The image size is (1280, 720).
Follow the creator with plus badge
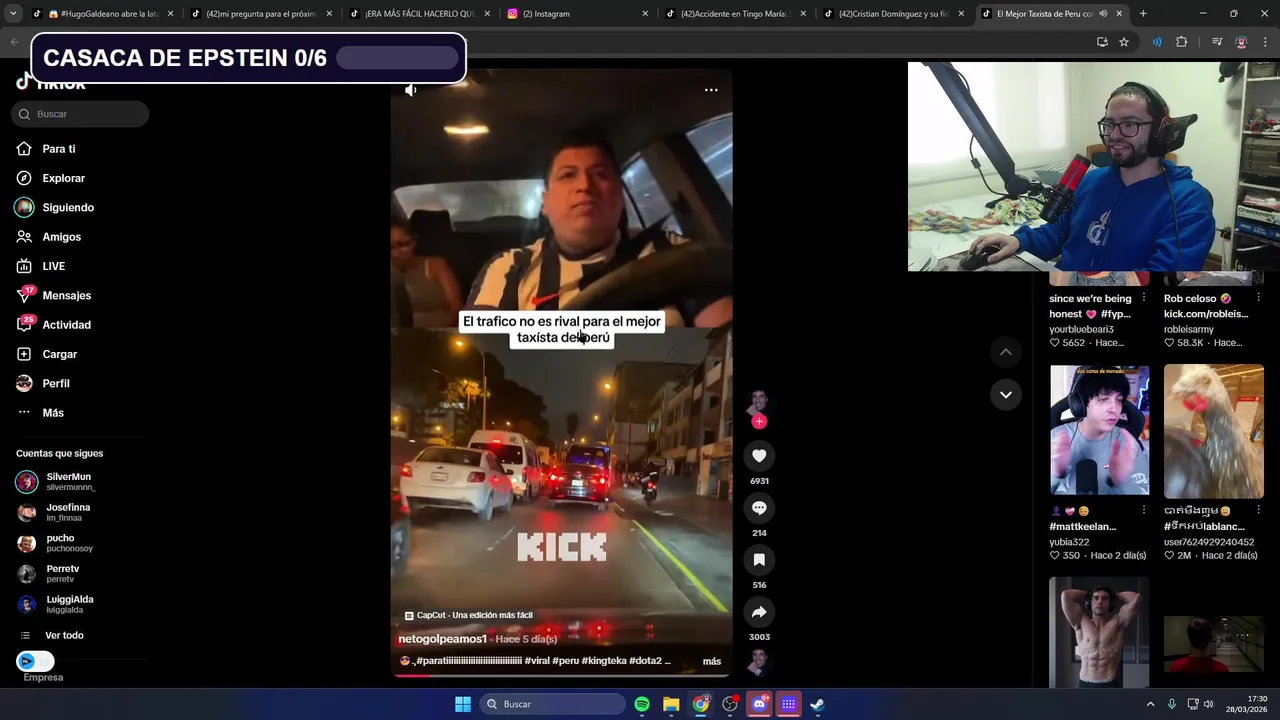point(759,421)
